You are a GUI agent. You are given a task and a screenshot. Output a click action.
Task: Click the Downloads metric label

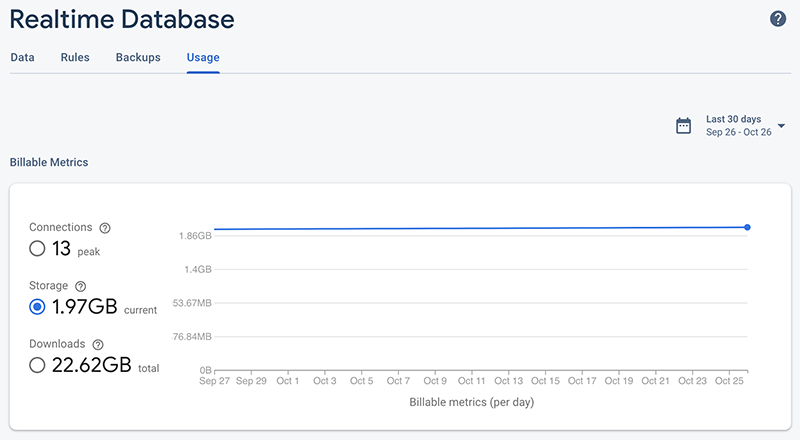57,344
